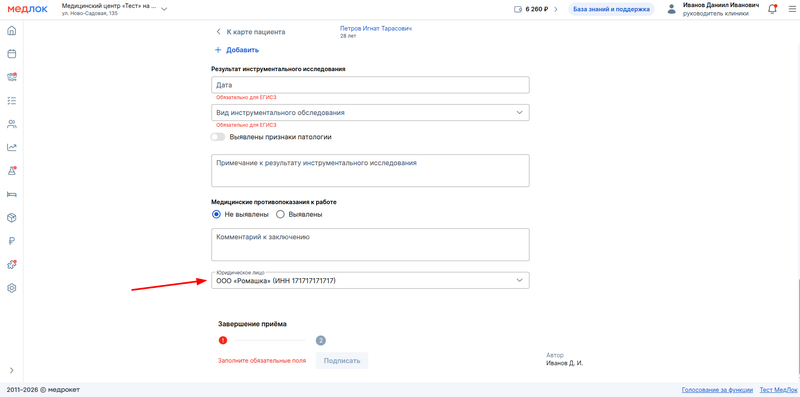The width and height of the screenshot is (800, 397).
Task: Toggle Выявлены признаки патологии switch
Action: 218,137
